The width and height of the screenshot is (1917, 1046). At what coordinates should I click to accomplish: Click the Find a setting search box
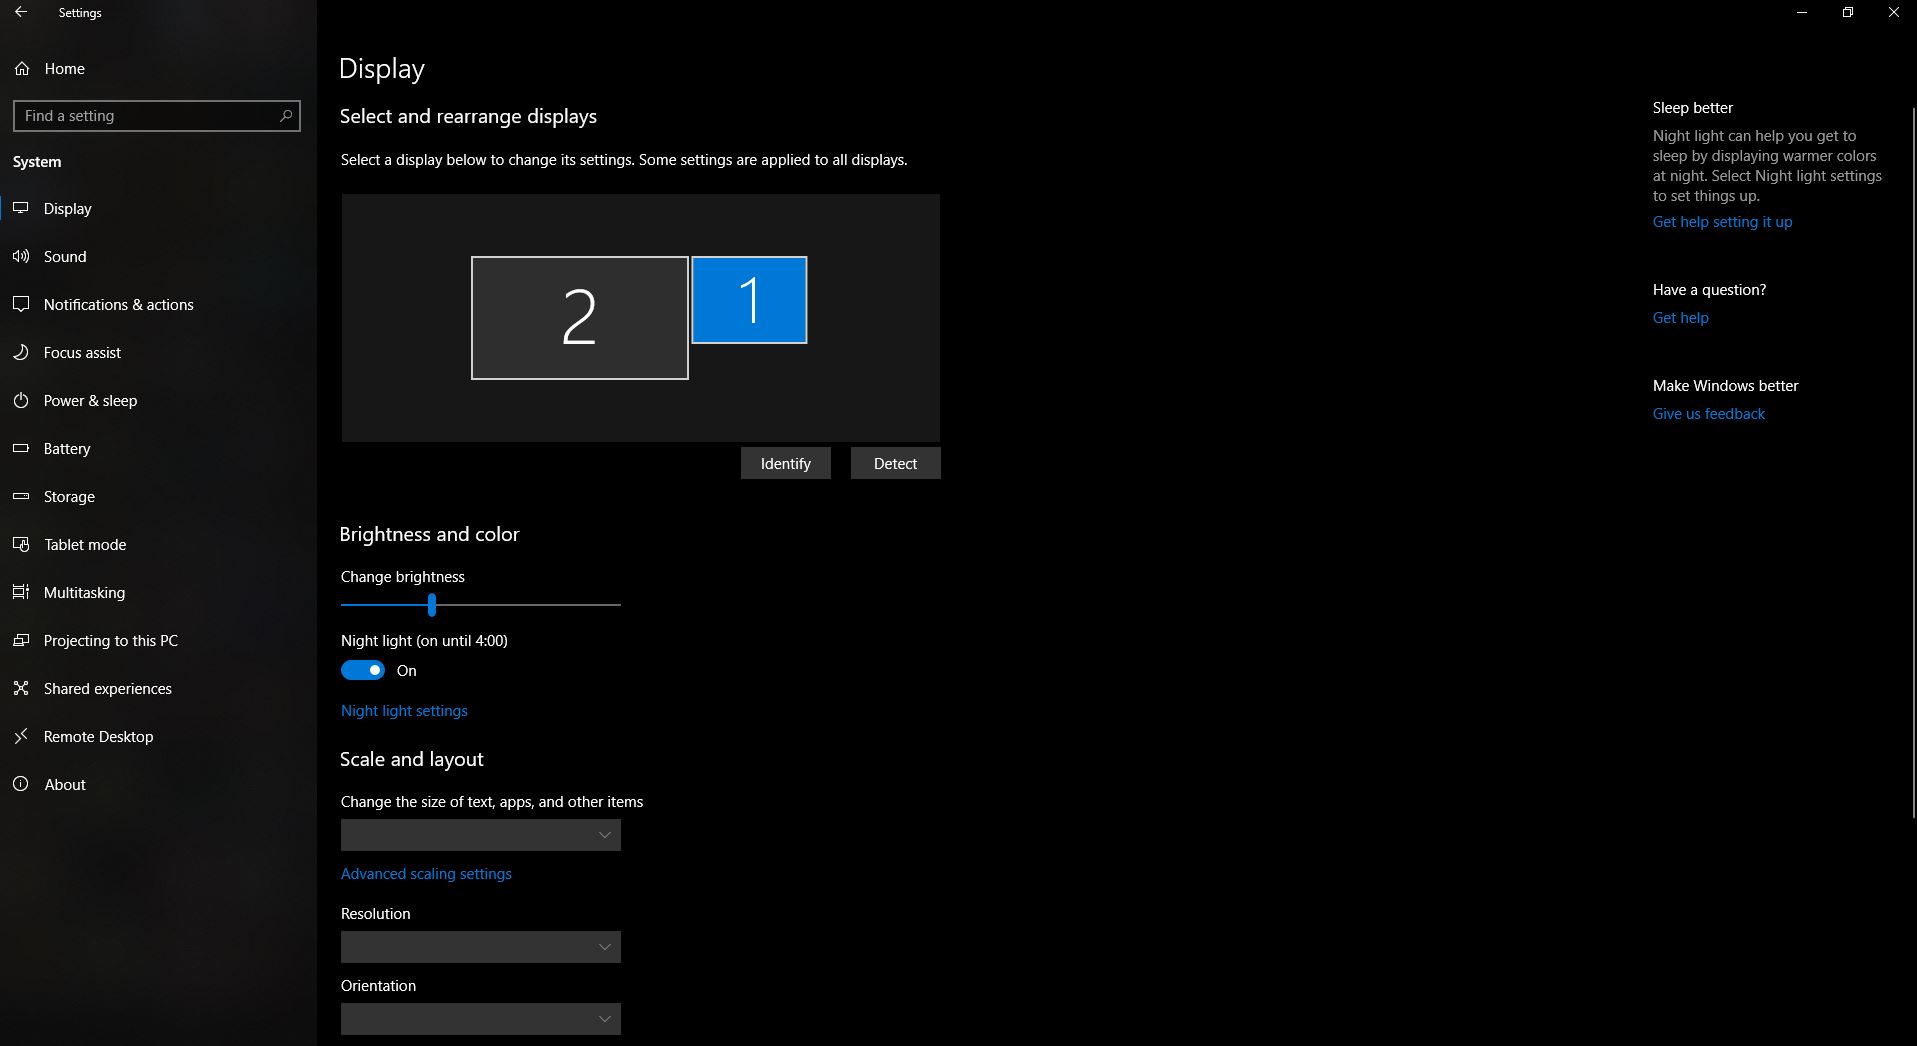[x=157, y=116]
